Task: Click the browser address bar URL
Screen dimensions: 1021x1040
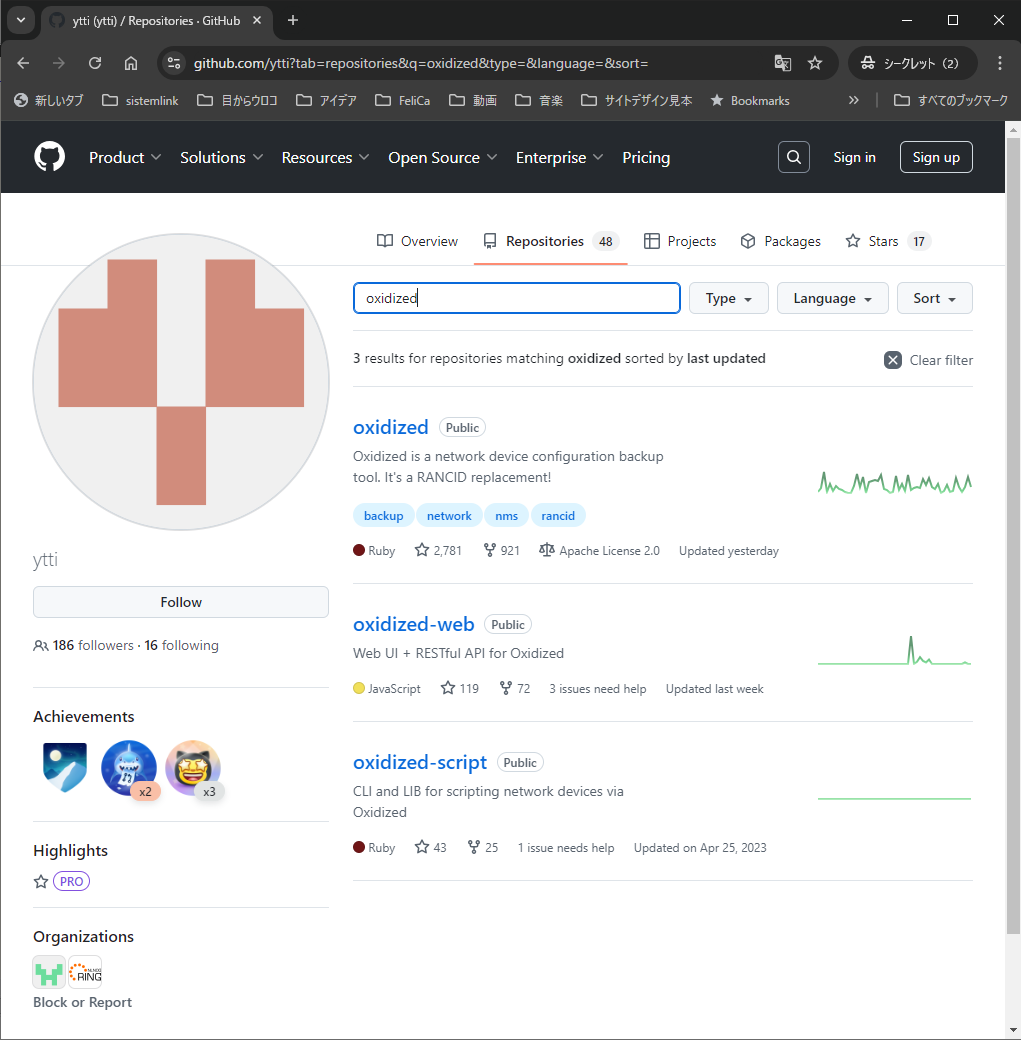Action: pyautogui.click(x=421, y=63)
